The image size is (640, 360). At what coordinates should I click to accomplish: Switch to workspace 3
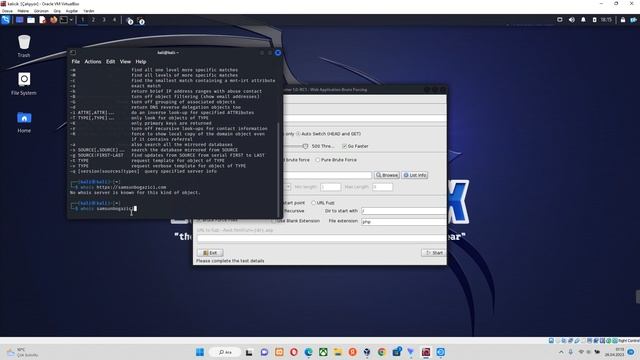point(104,20)
